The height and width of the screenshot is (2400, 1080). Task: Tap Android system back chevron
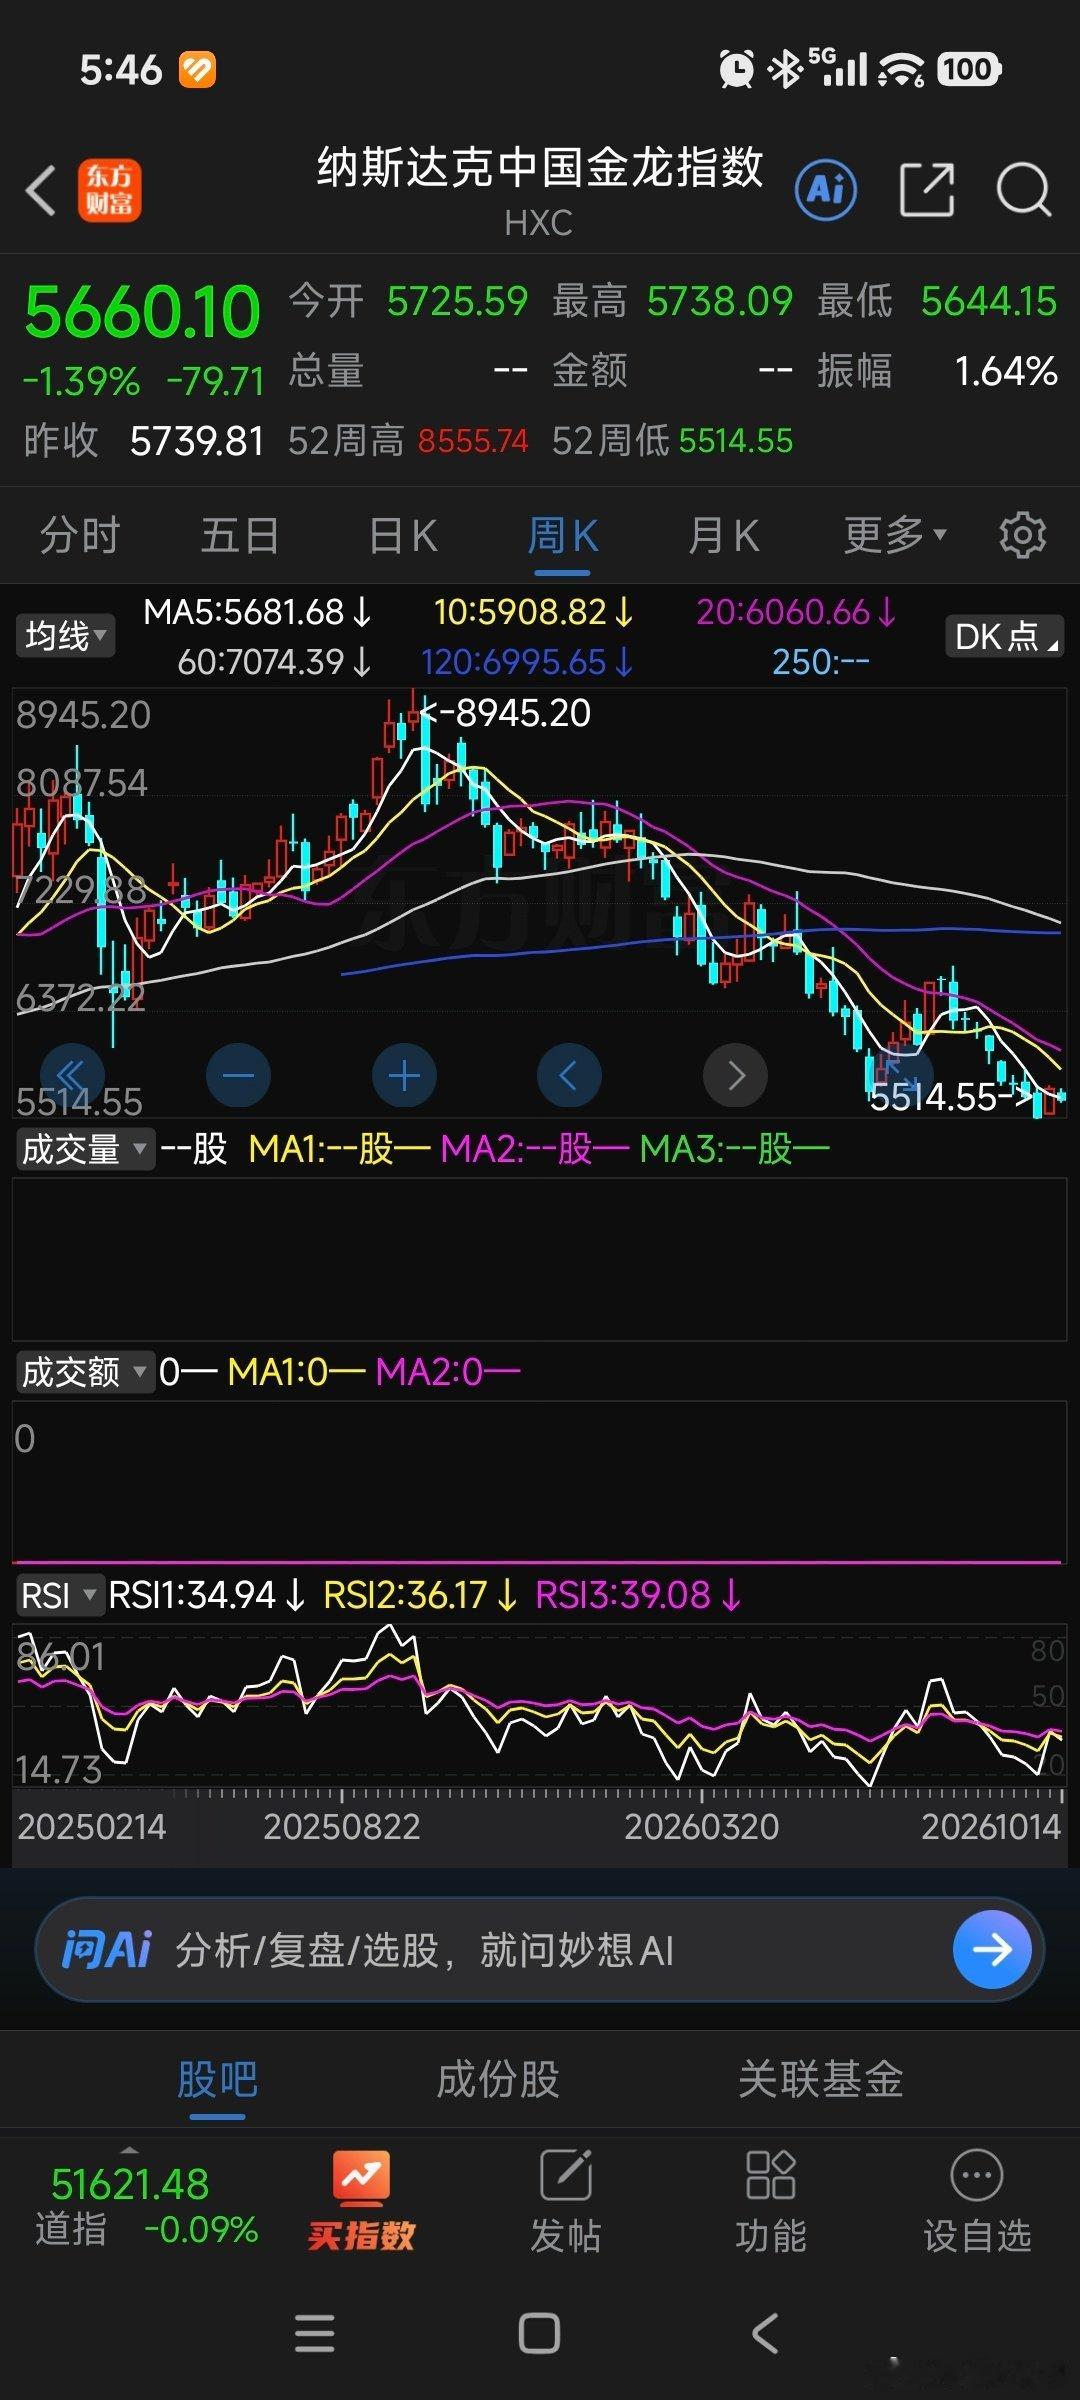[x=764, y=2334]
